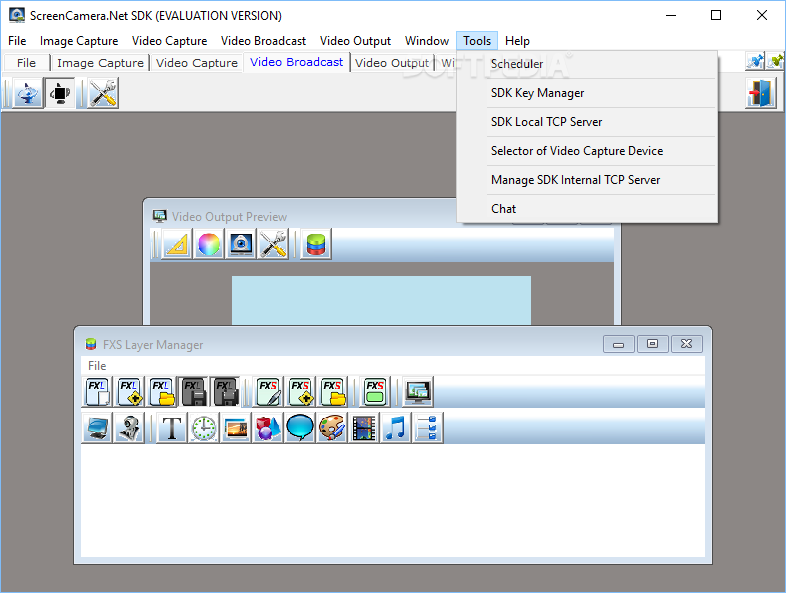Viewport: 786px width, 593px height.
Task: Choose Chat from the Tools menu
Action: click(x=587, y=209)
